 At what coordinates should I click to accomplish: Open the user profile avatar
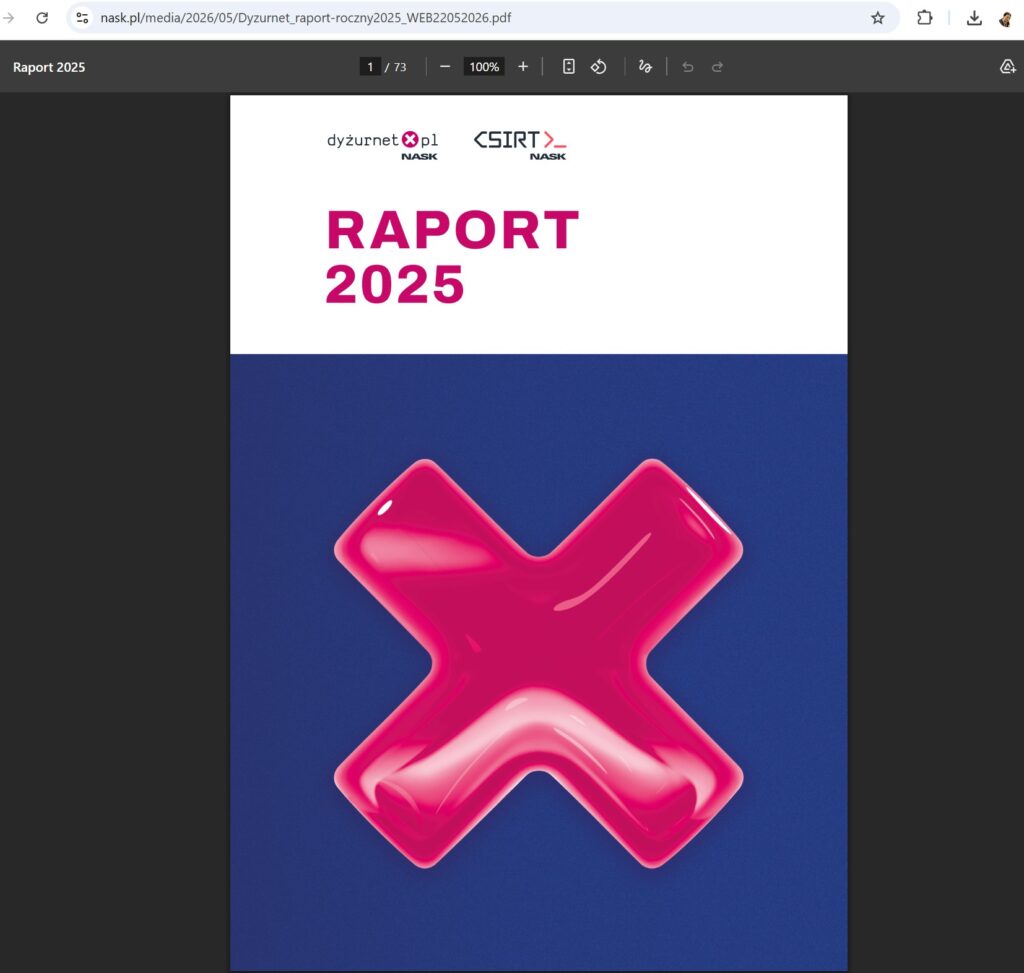click(x=1006, y=18)
